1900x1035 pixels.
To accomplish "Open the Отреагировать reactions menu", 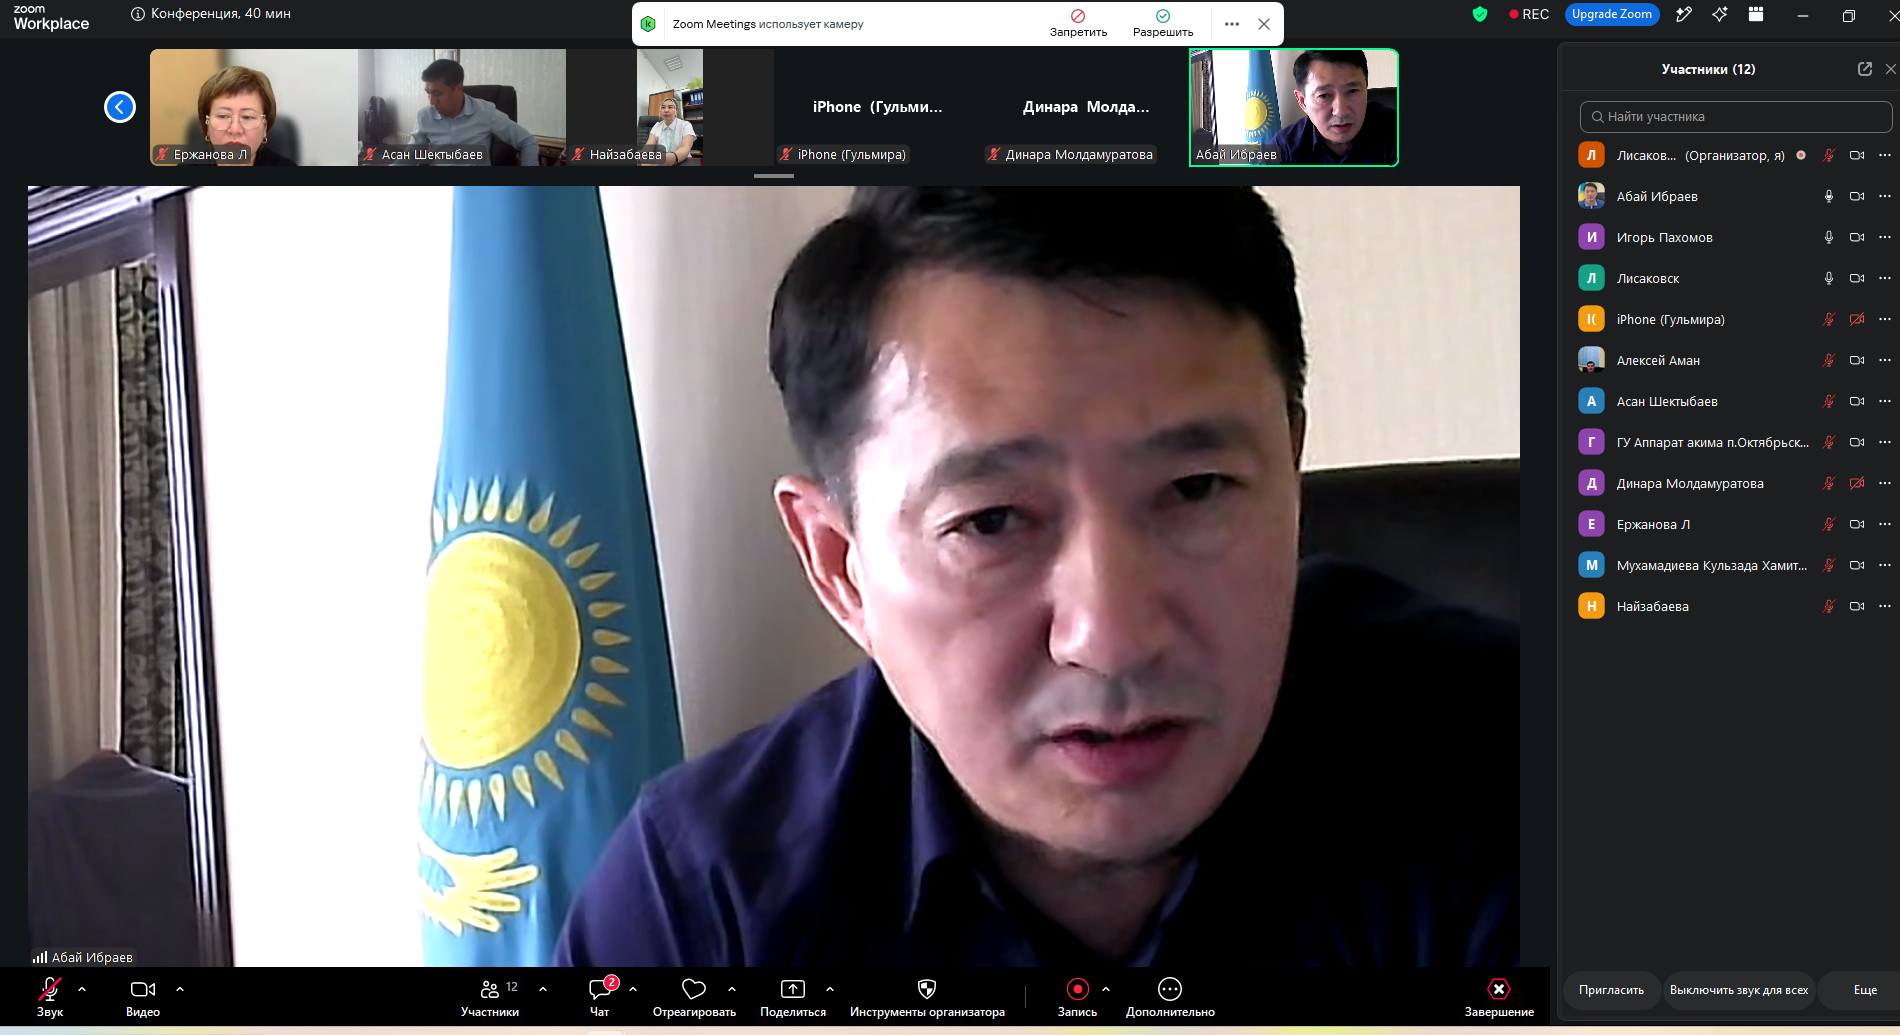I will click(x=694, y=997).
